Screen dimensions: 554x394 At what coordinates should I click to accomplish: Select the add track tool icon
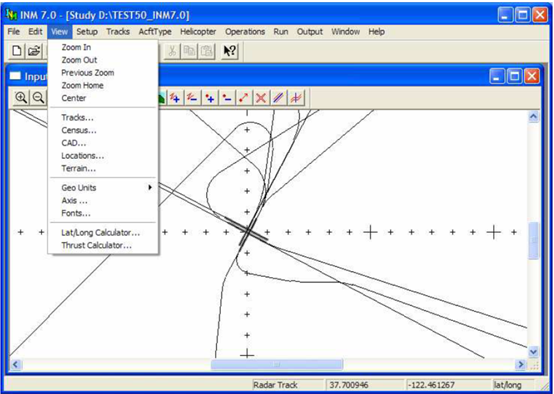(x=175, y=98)
